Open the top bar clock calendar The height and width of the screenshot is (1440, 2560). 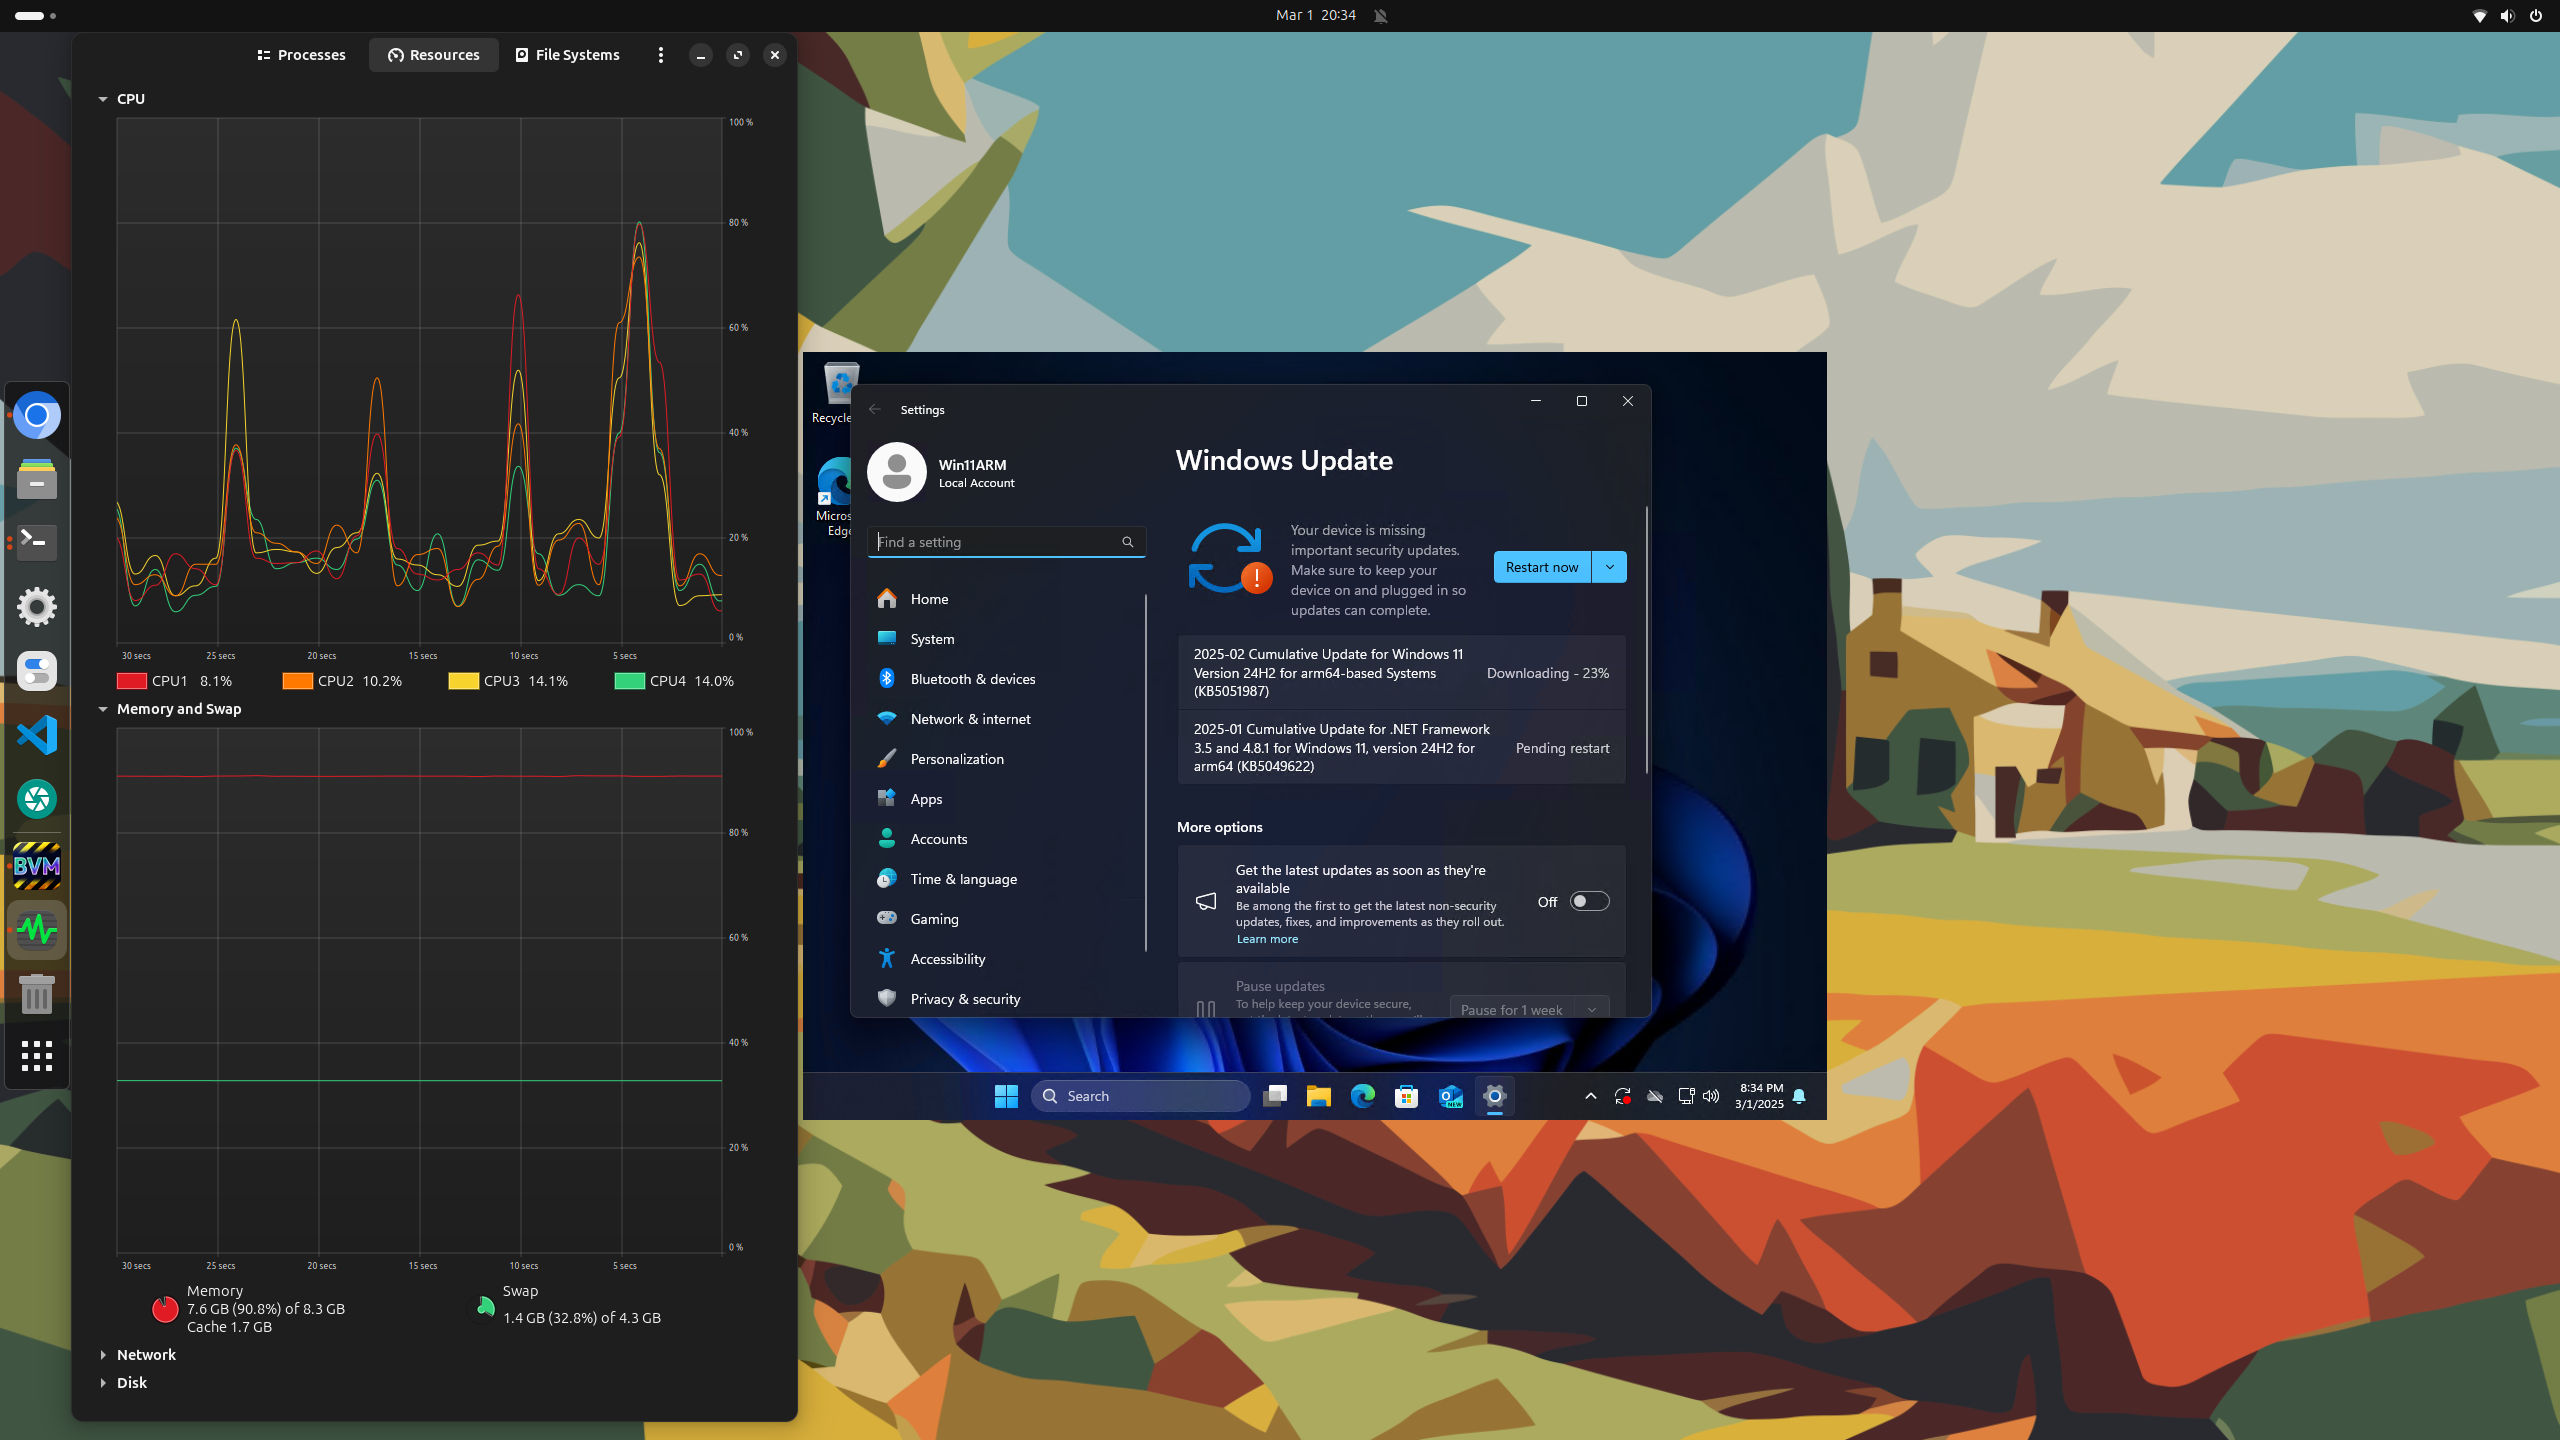(x=1316, y=15)
